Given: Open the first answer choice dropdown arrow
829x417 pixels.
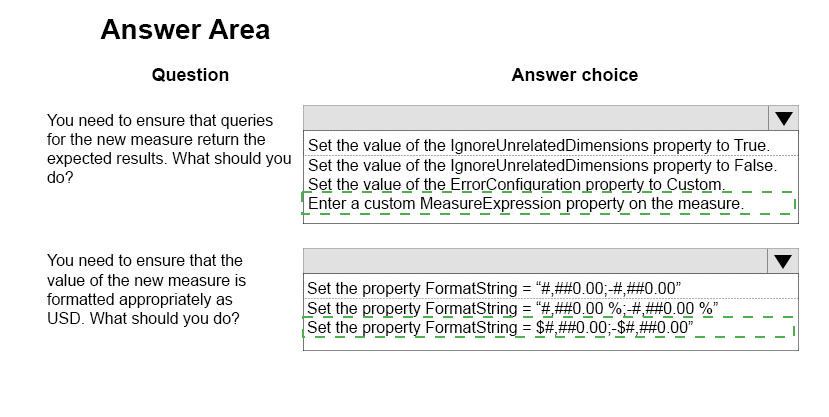Looking at the screenshot, I should click(783, 118).
